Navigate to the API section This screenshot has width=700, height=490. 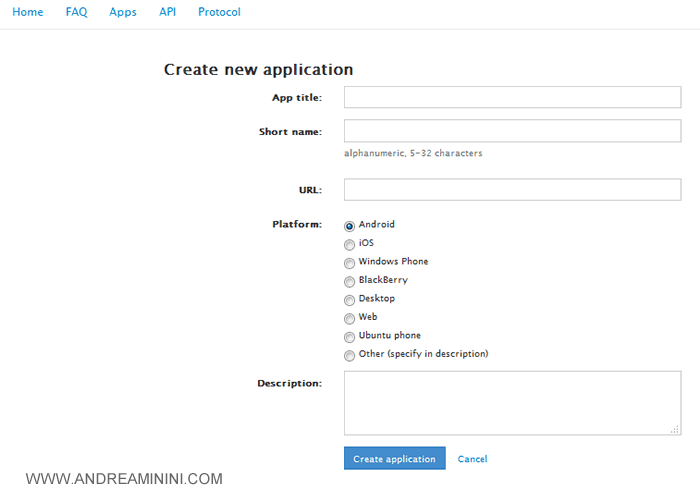[x=167, y=12]
